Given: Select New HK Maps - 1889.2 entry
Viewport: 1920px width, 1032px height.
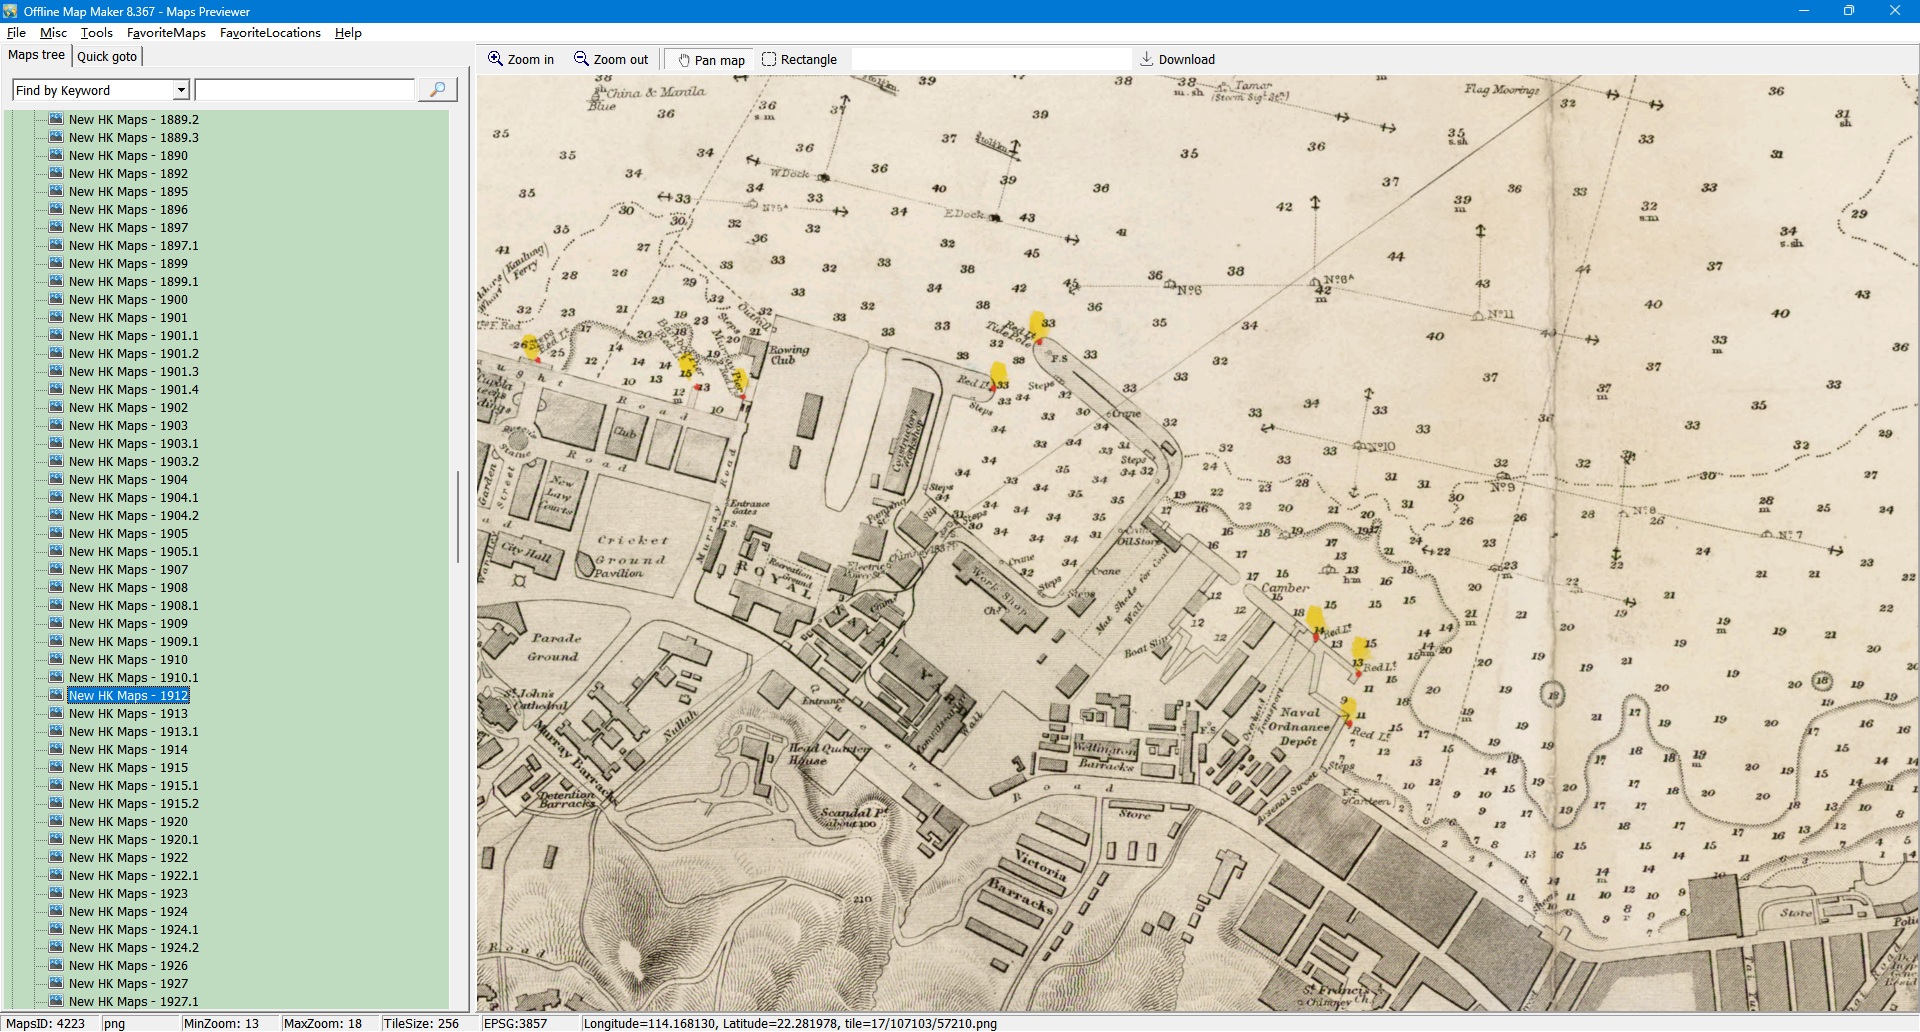Looking at the screenshot, I should click(133, 119).
